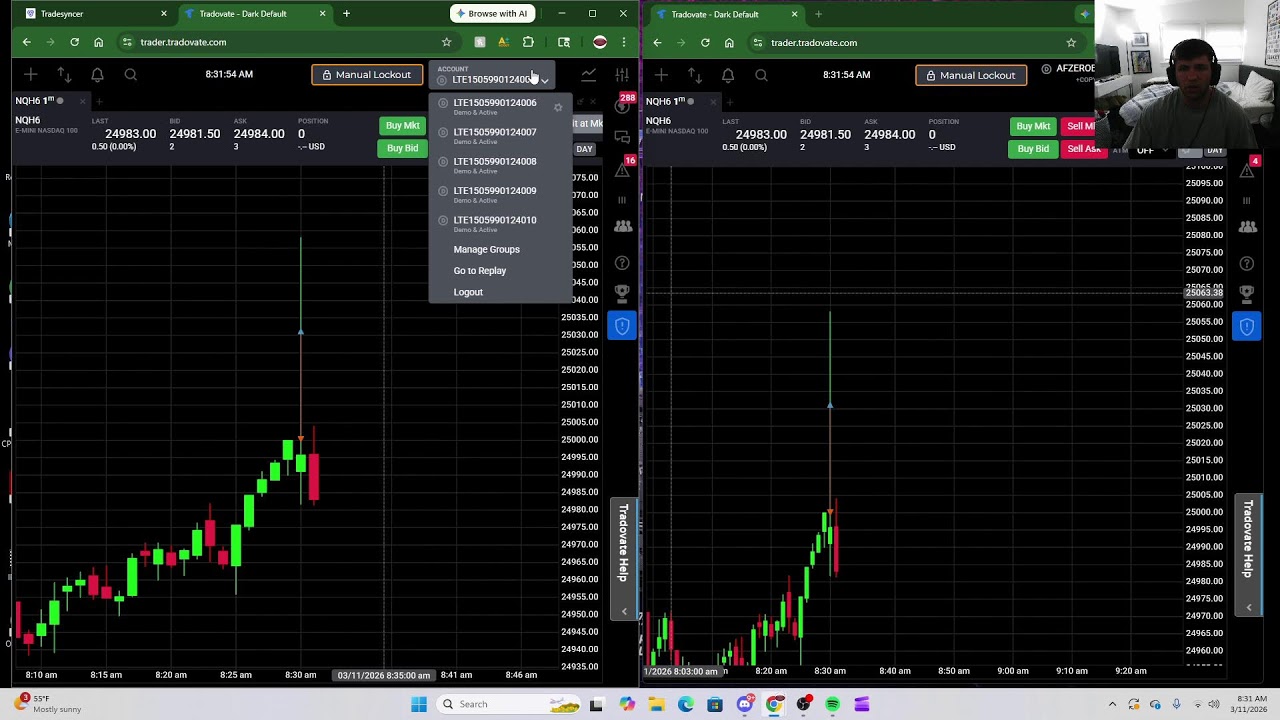1280x720 pixels.
Task: Open new tab in right browser window
Action: 818,14
